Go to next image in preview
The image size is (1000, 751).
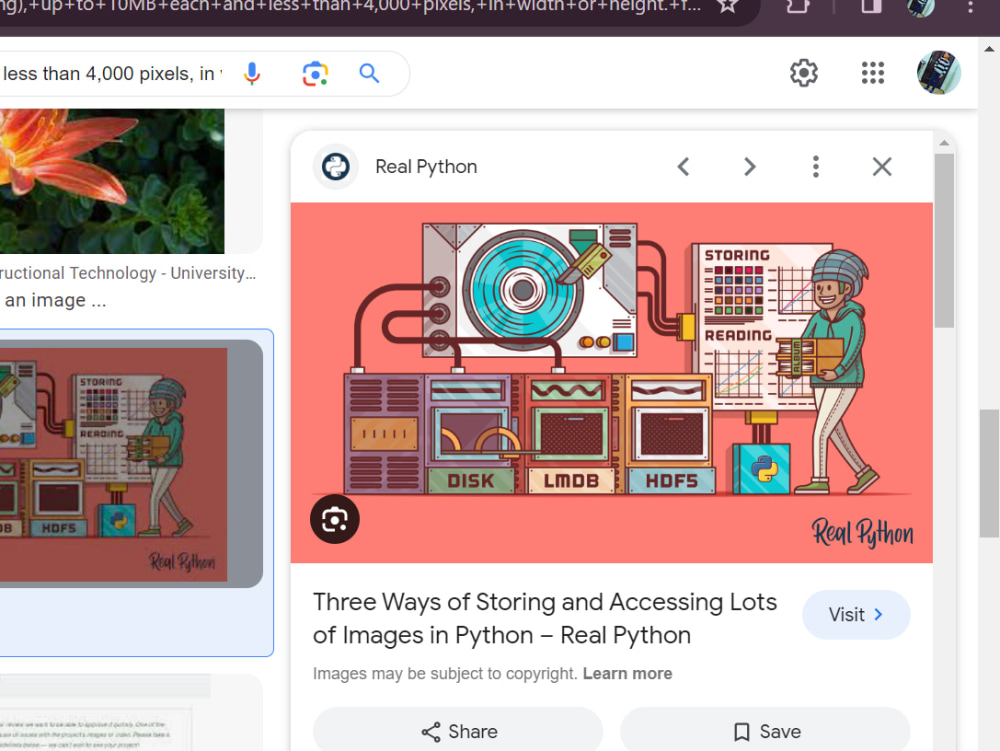point(749,167)
